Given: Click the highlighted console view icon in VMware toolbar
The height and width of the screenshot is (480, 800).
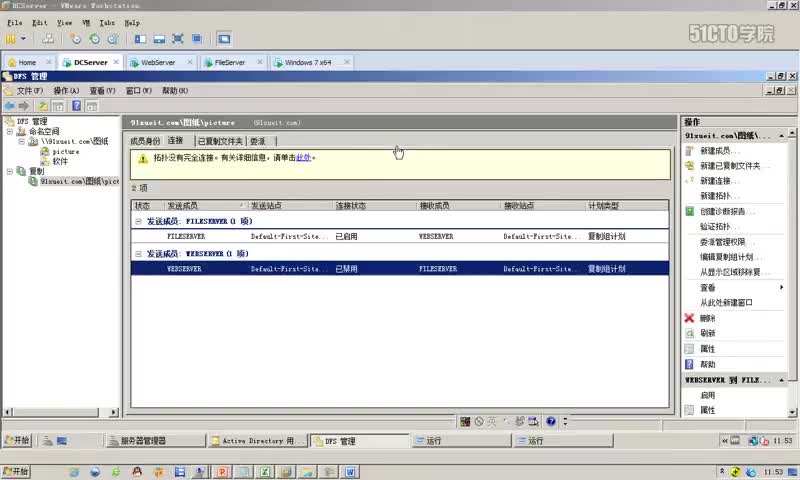Looking at the screenshot, I should tap(223, 39).
